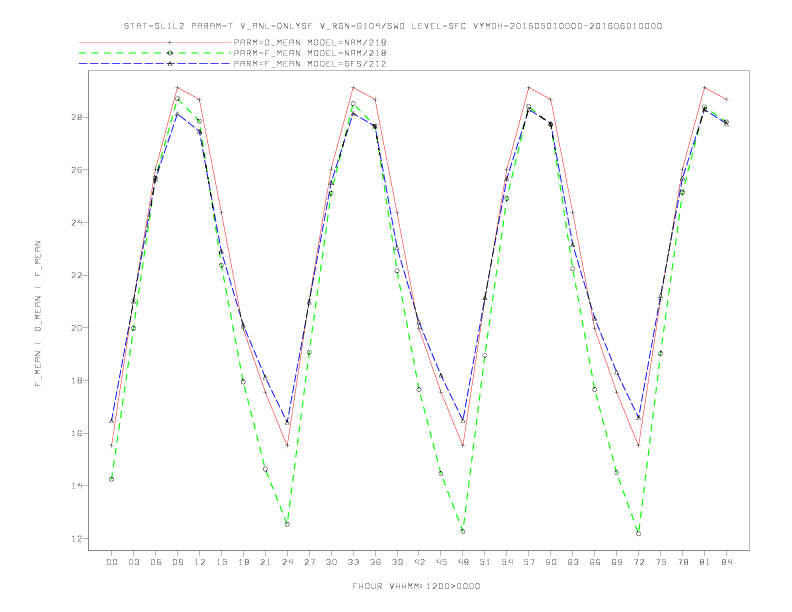
Task: Click x-axis tick label 45
Action: 441,562
